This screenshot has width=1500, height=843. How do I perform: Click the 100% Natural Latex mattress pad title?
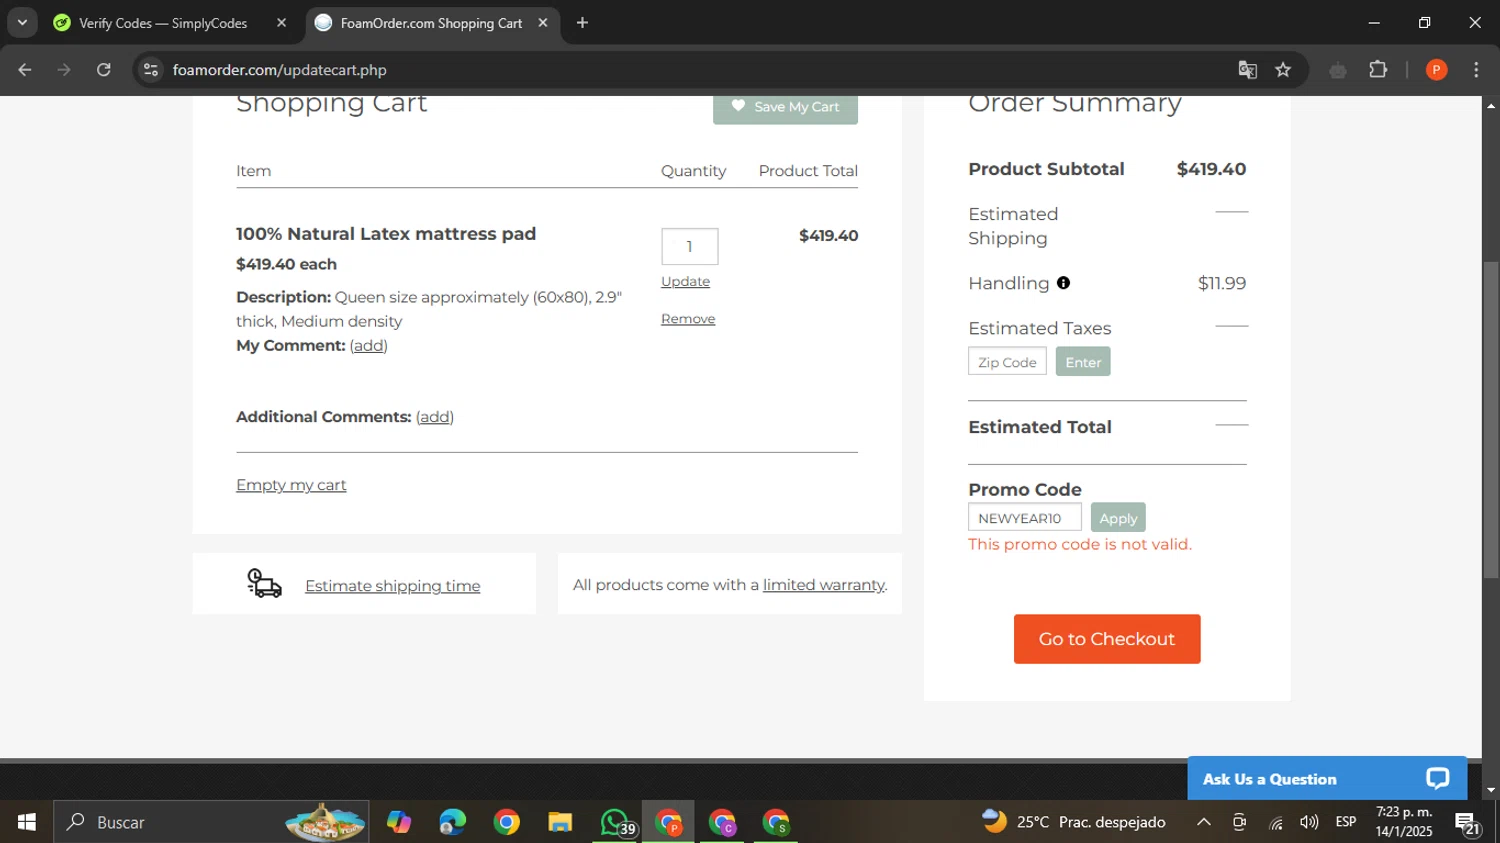(x=386, y=234)
